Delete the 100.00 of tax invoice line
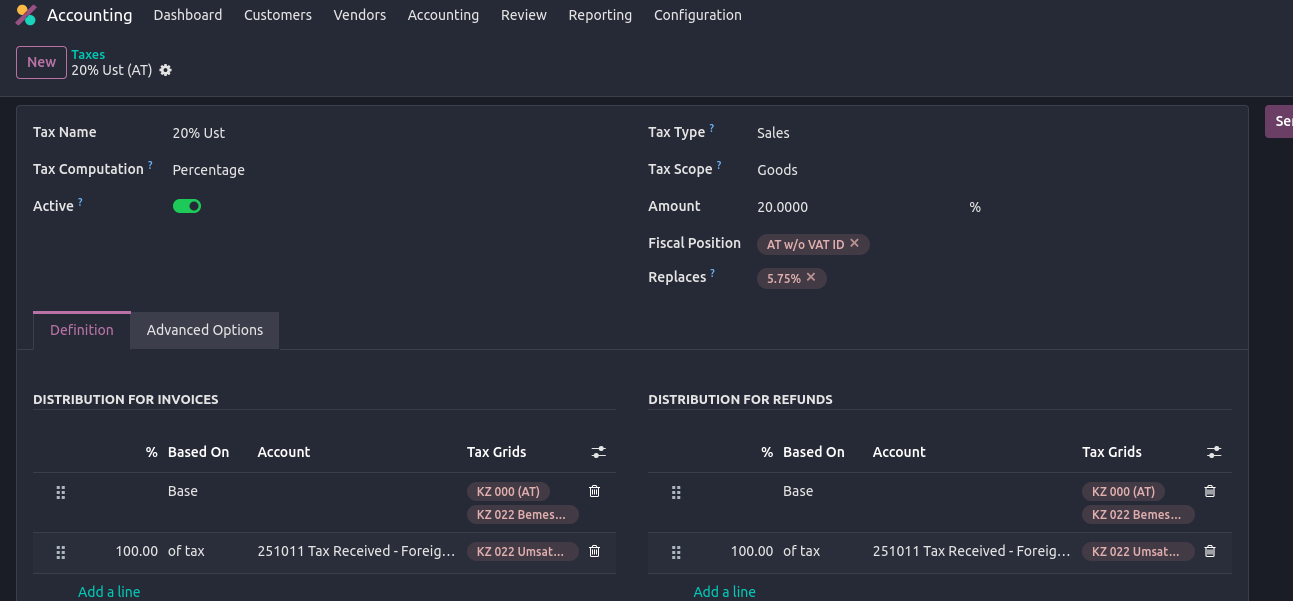The image size is (1293, 601). point(595,551)
